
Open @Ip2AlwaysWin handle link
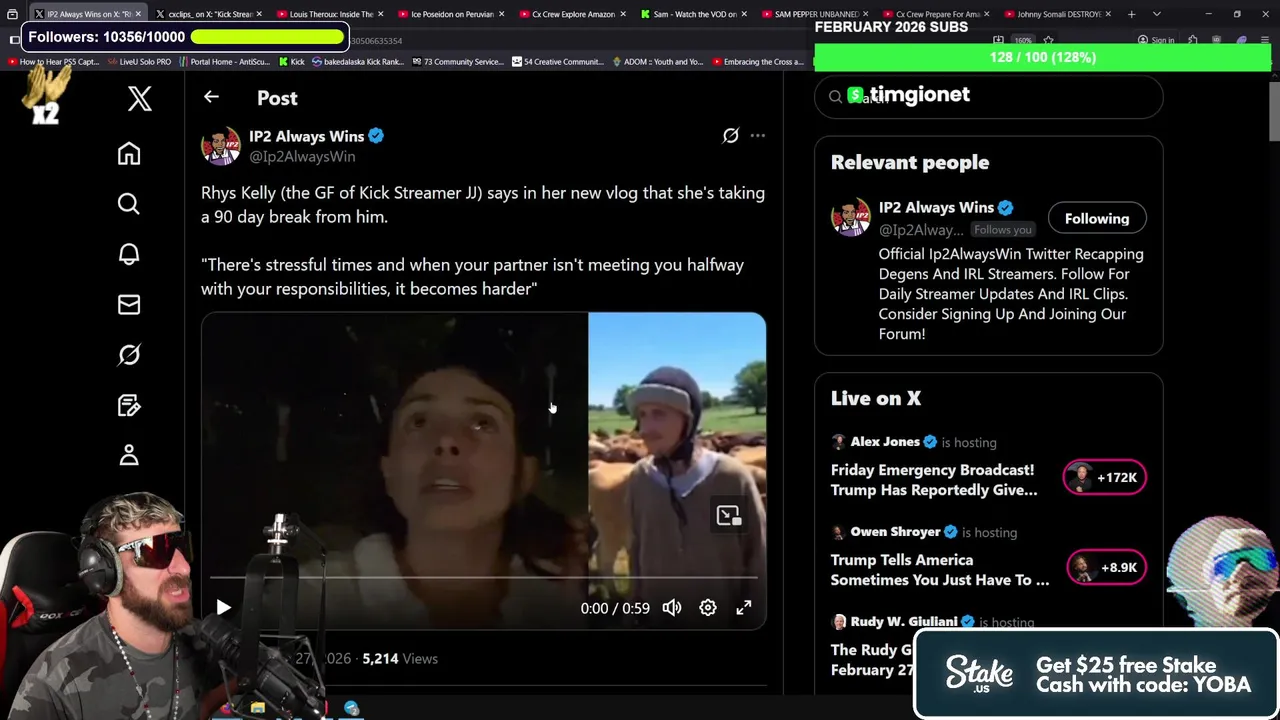[302, 157]
